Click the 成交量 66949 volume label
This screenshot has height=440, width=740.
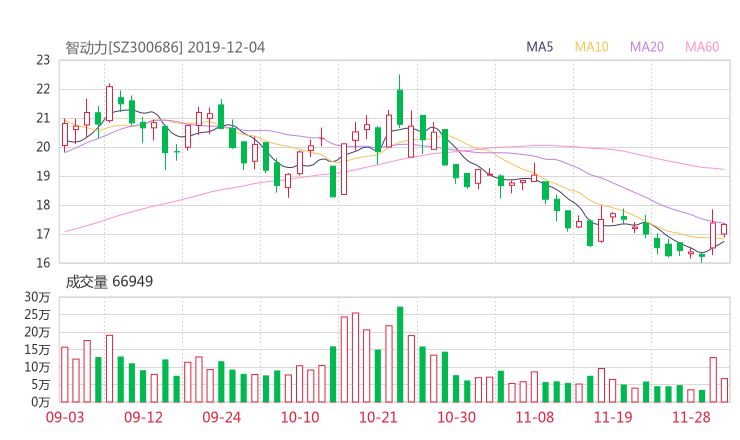(109, 282)
